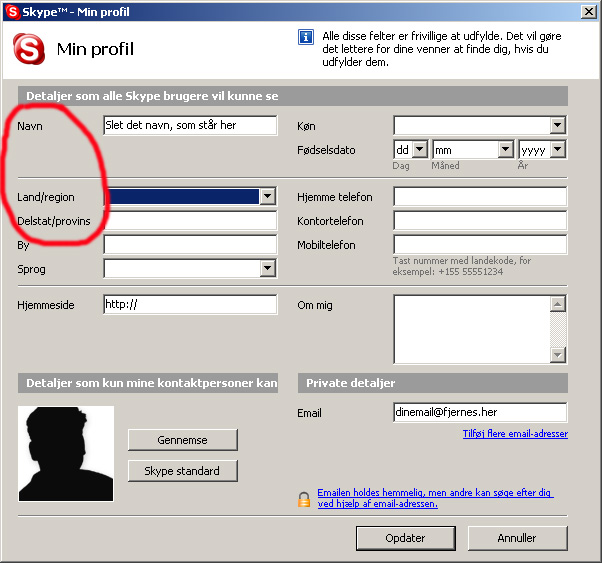The width and height of the screenshot is (602, 563).
Task: Open the Køn dropdown
Action: (x=557, y=125)
